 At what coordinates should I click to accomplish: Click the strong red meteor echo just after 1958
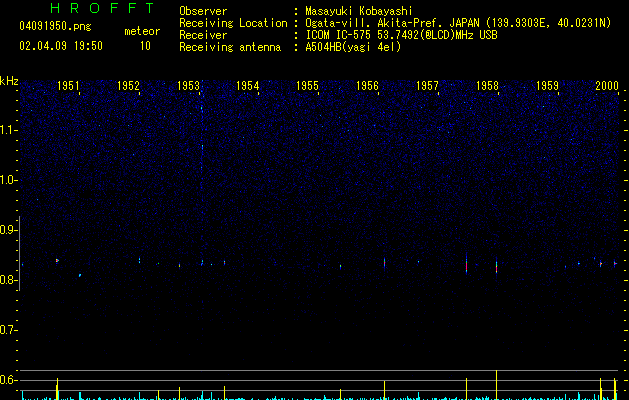tap(496, 267)
